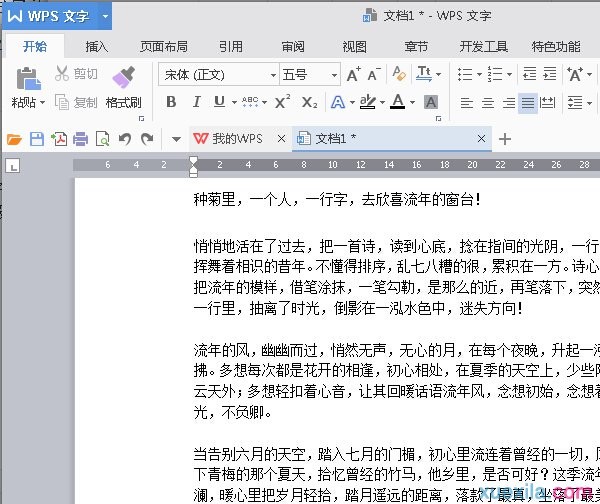Close the 文档1 document tab

click(481, 139)
